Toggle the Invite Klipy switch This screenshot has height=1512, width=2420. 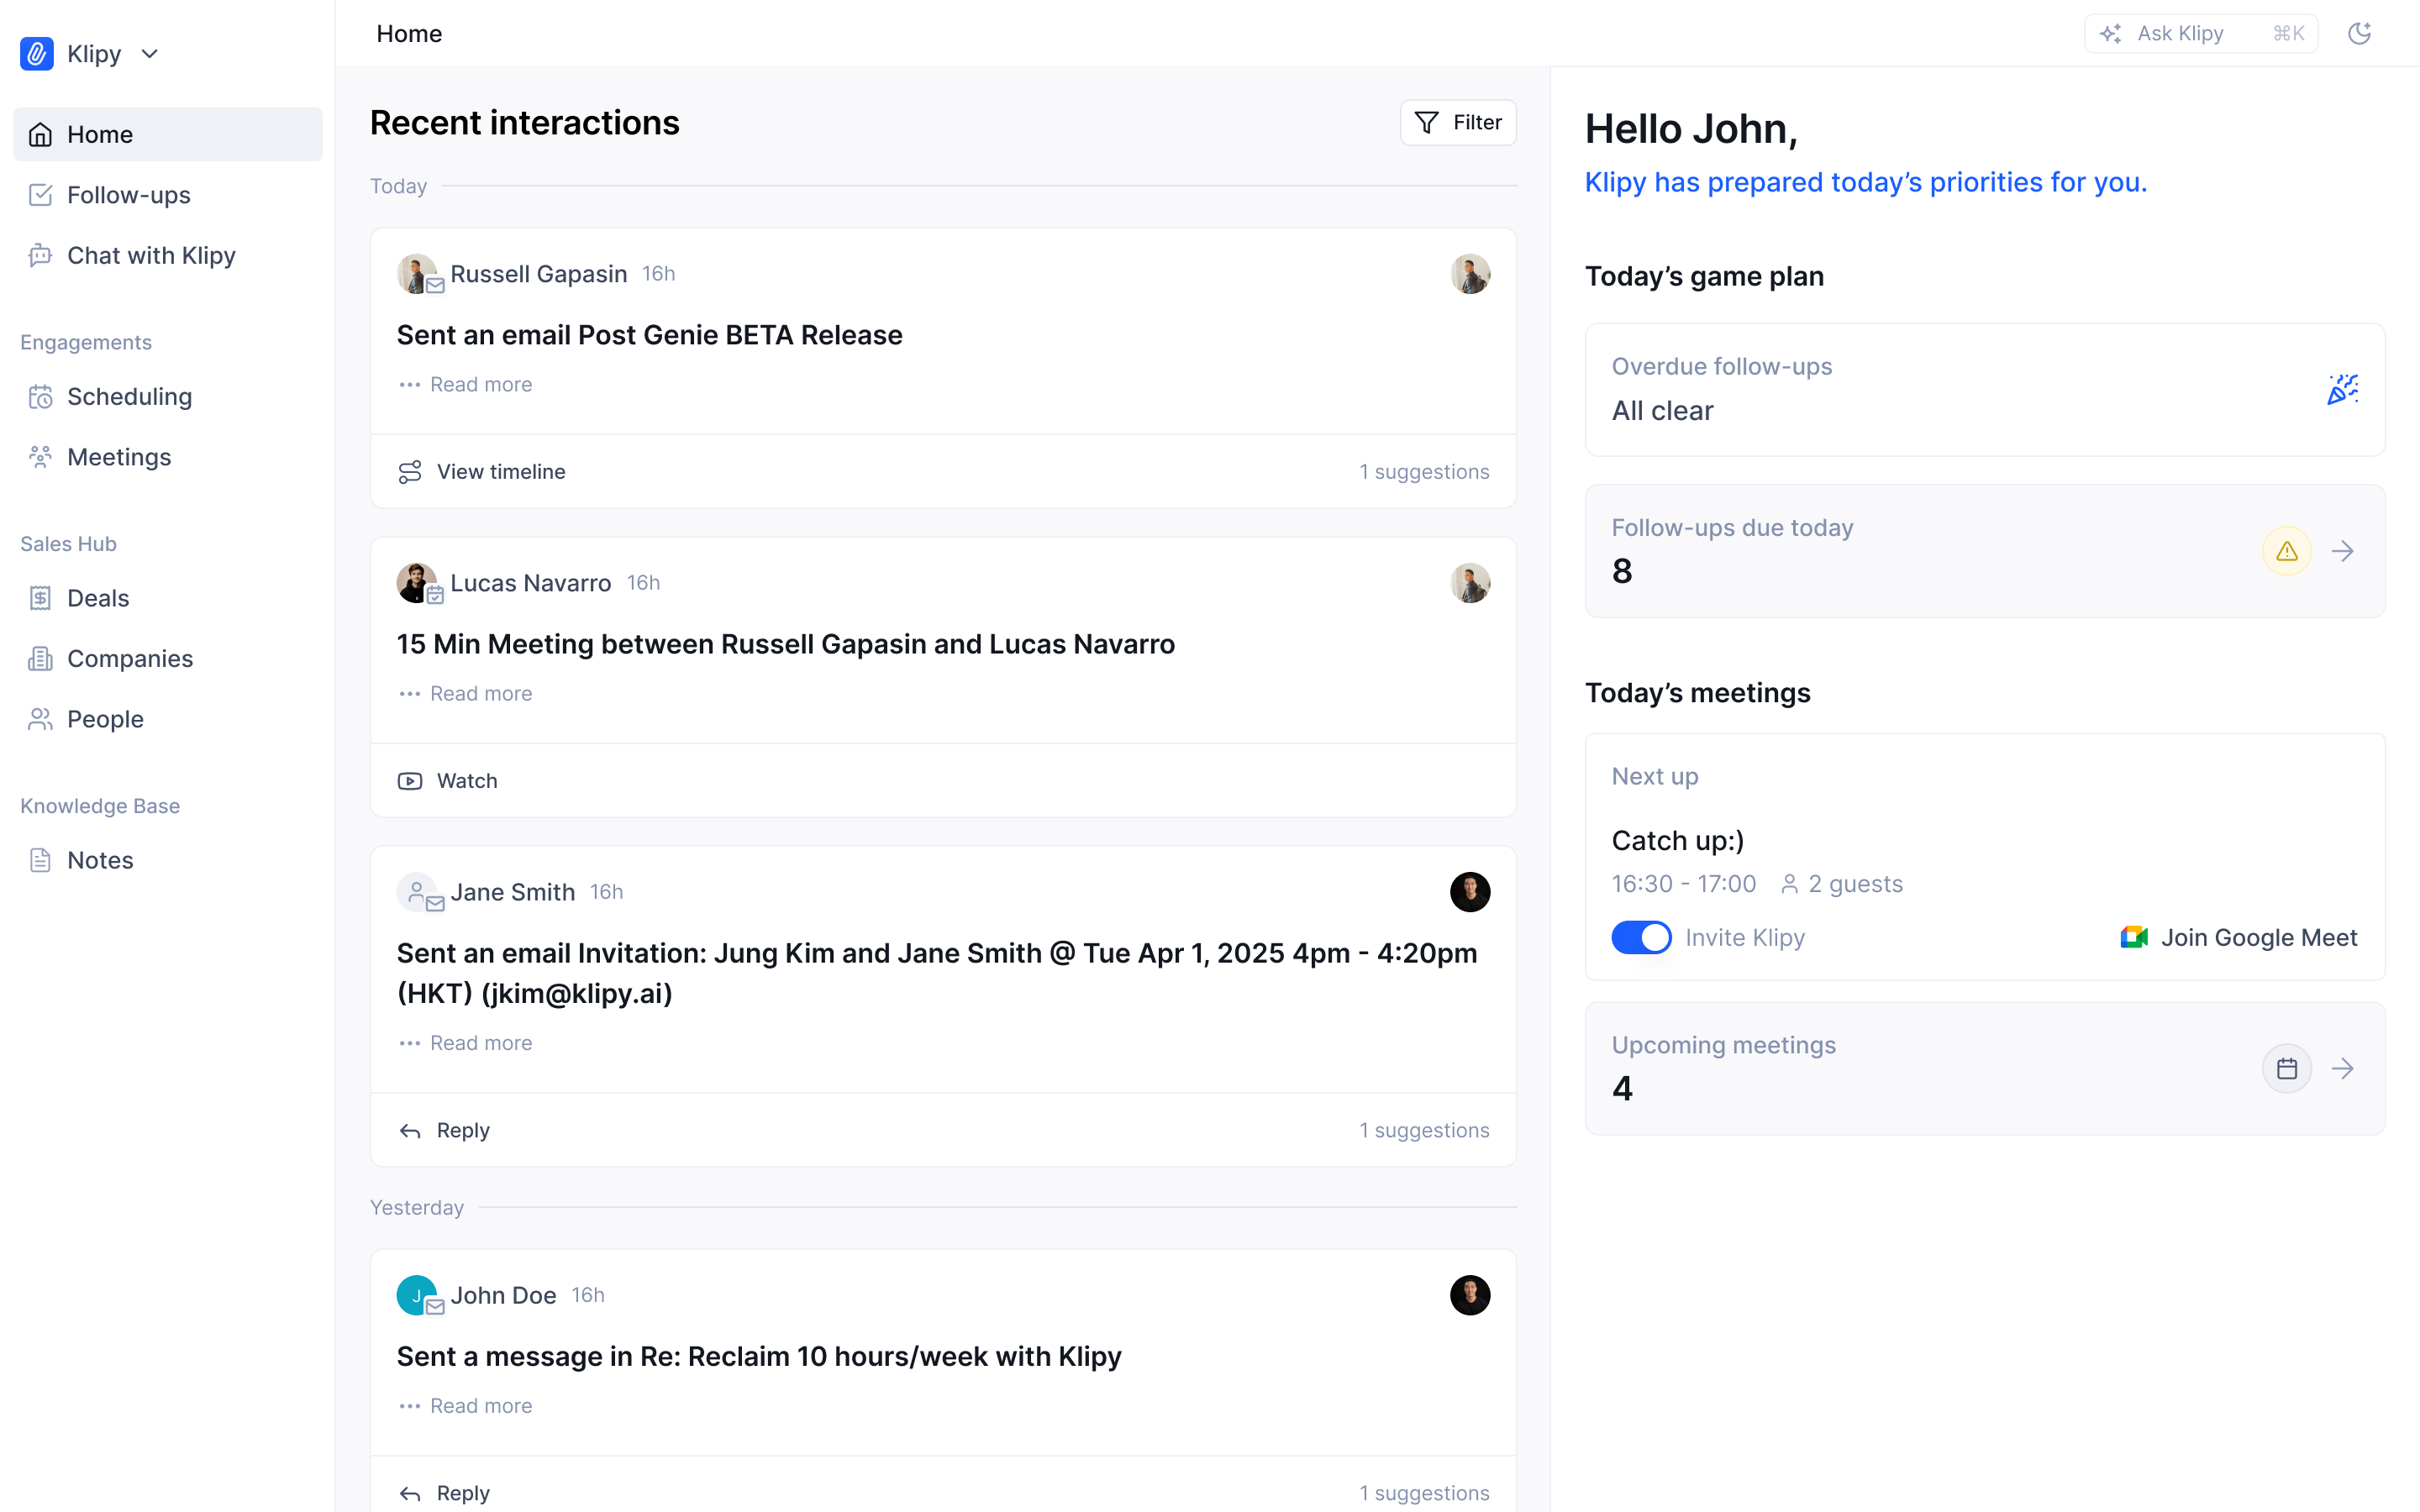(1641, 937)
